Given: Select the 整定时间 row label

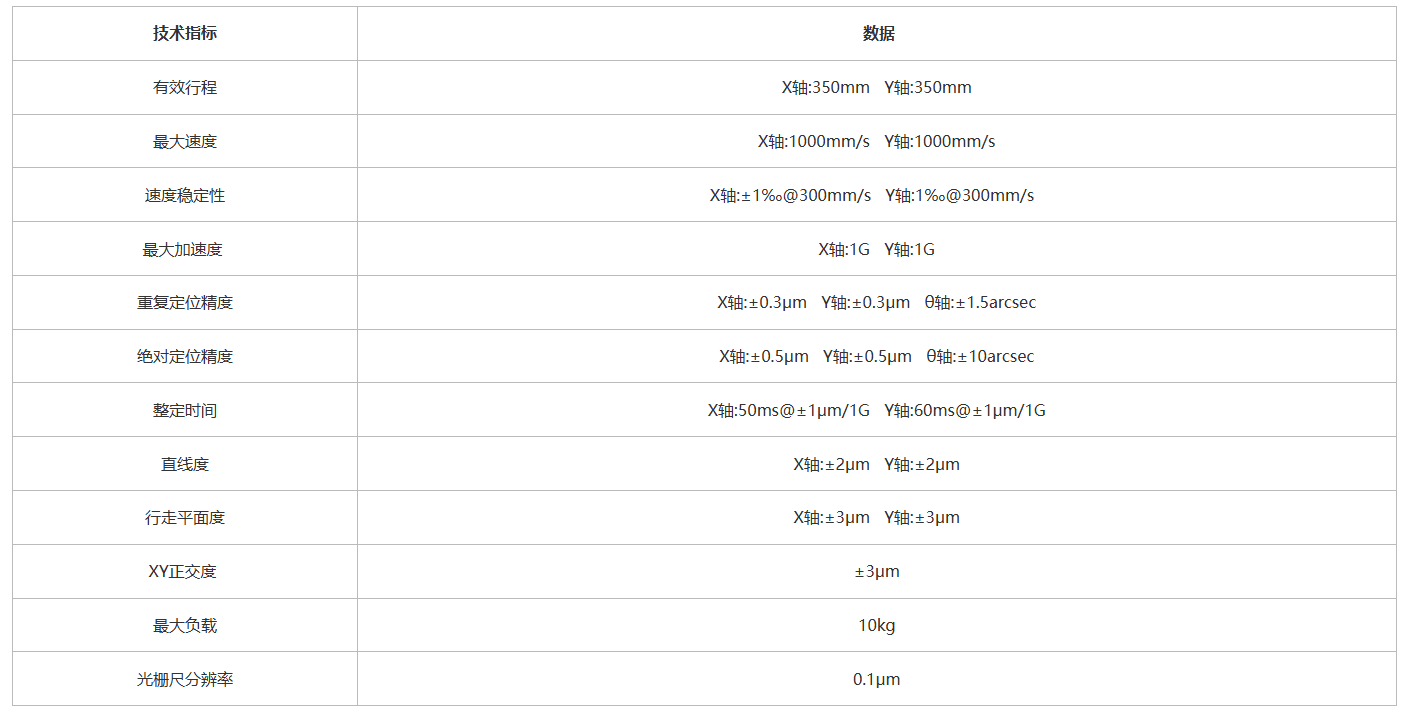Looking at the screenshot, I should coord(185,411).
